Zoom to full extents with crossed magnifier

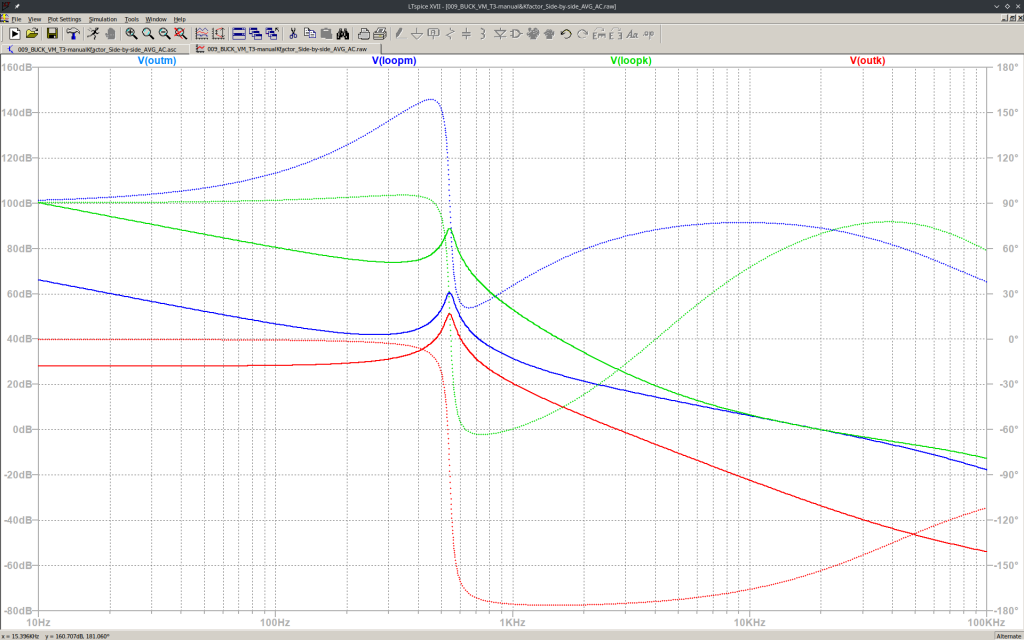[181, 34]
